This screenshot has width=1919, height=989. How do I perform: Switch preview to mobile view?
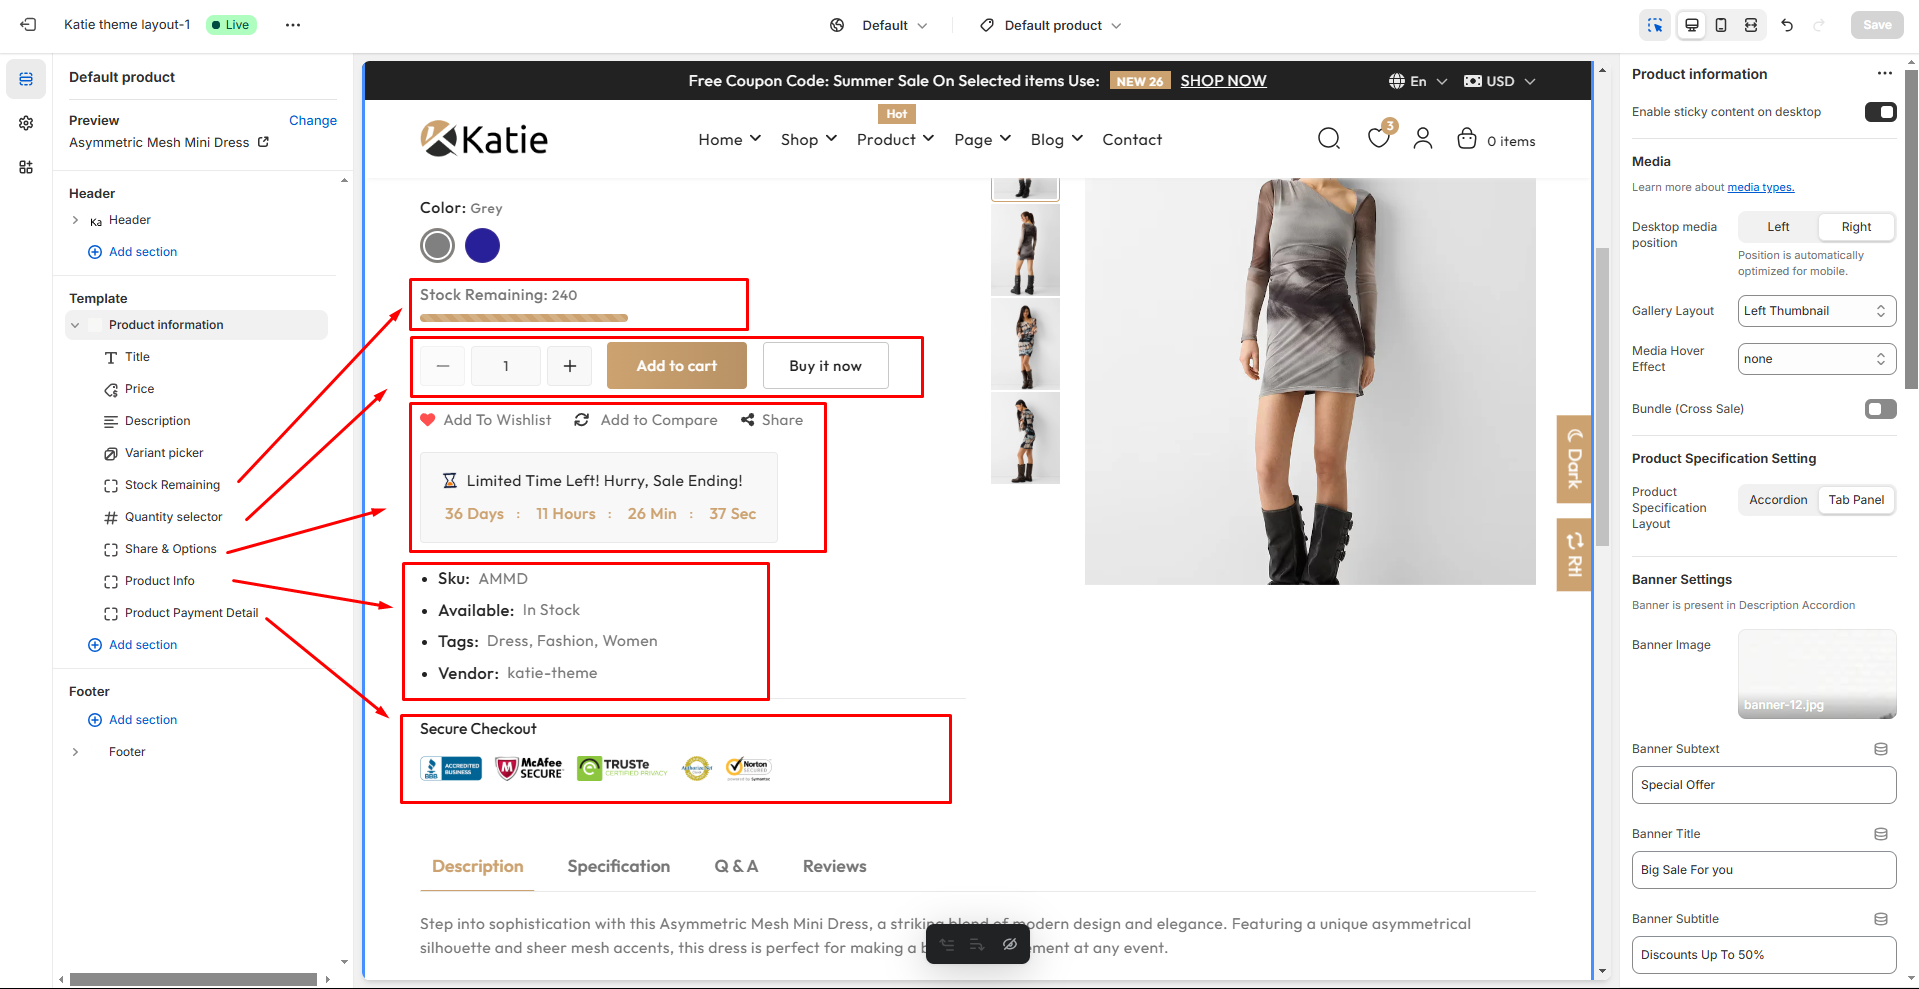pos(1720,25)
